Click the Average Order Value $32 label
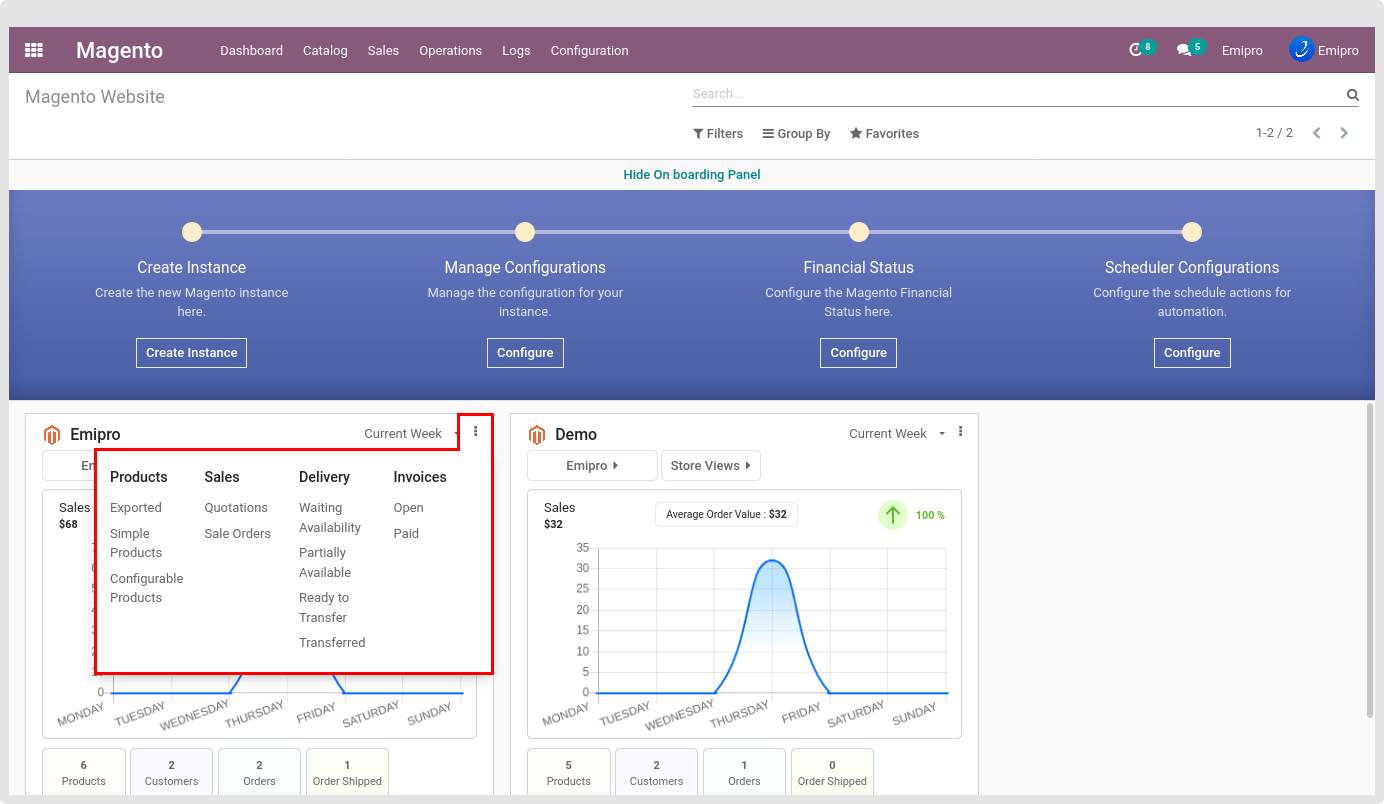 726,515
